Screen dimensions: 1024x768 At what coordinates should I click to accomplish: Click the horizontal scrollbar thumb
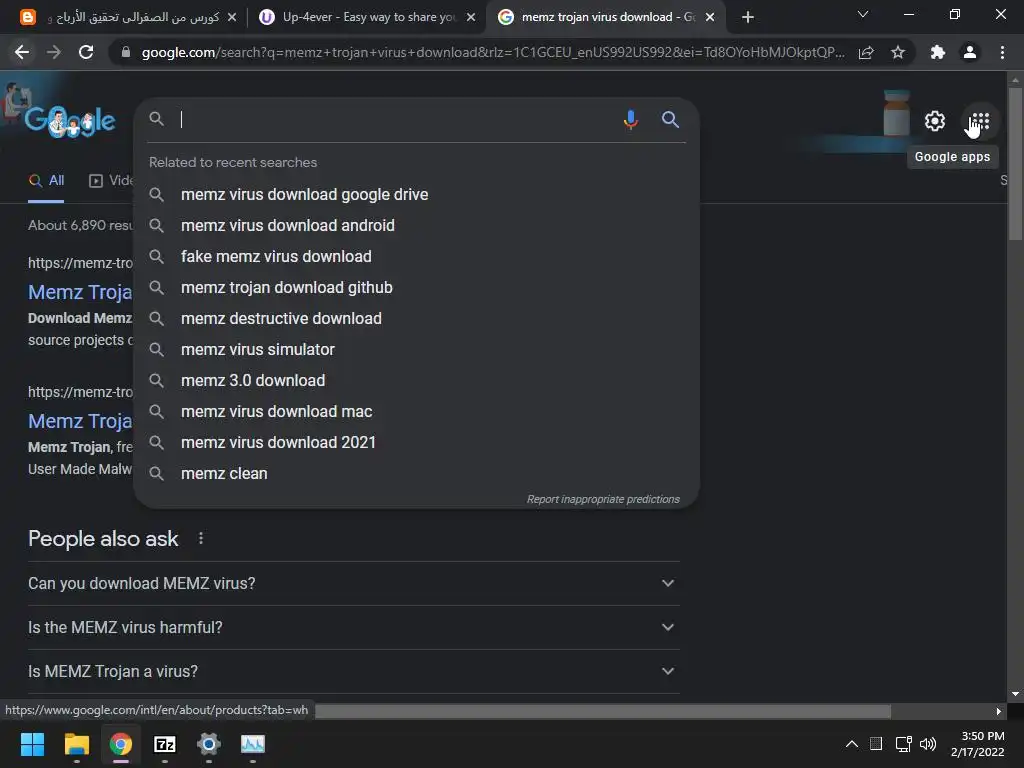pyautogui.click(x=603, y=711)
